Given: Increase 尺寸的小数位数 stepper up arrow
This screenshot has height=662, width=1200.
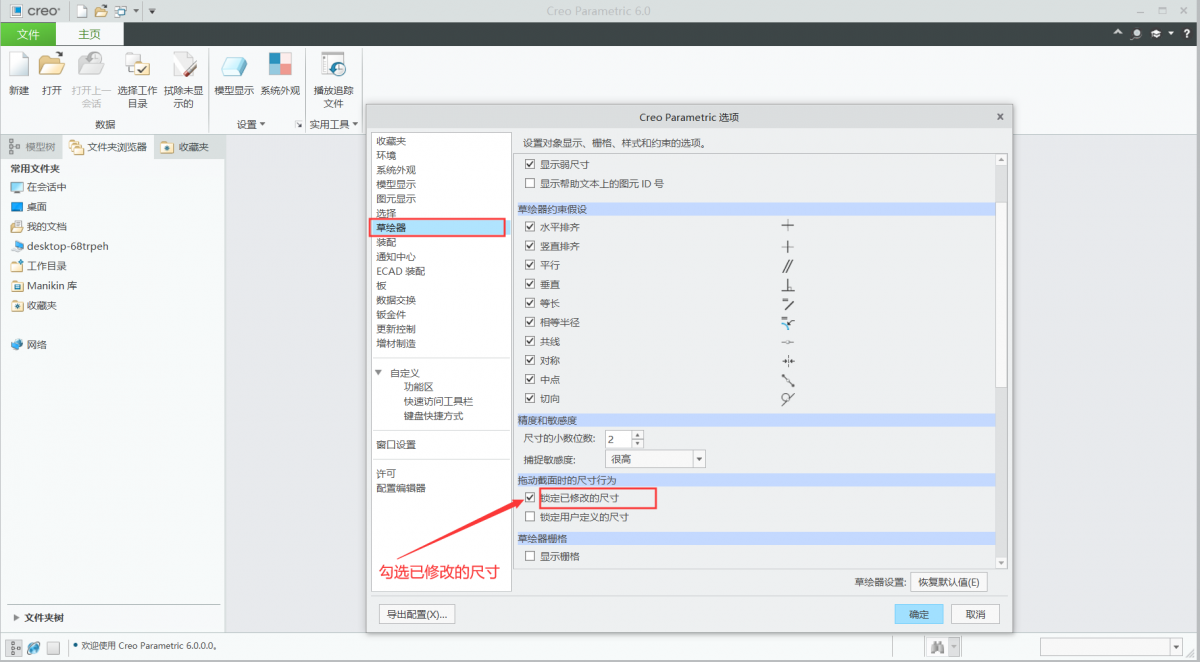Looking at the screenshot, I should click(638, 434).
